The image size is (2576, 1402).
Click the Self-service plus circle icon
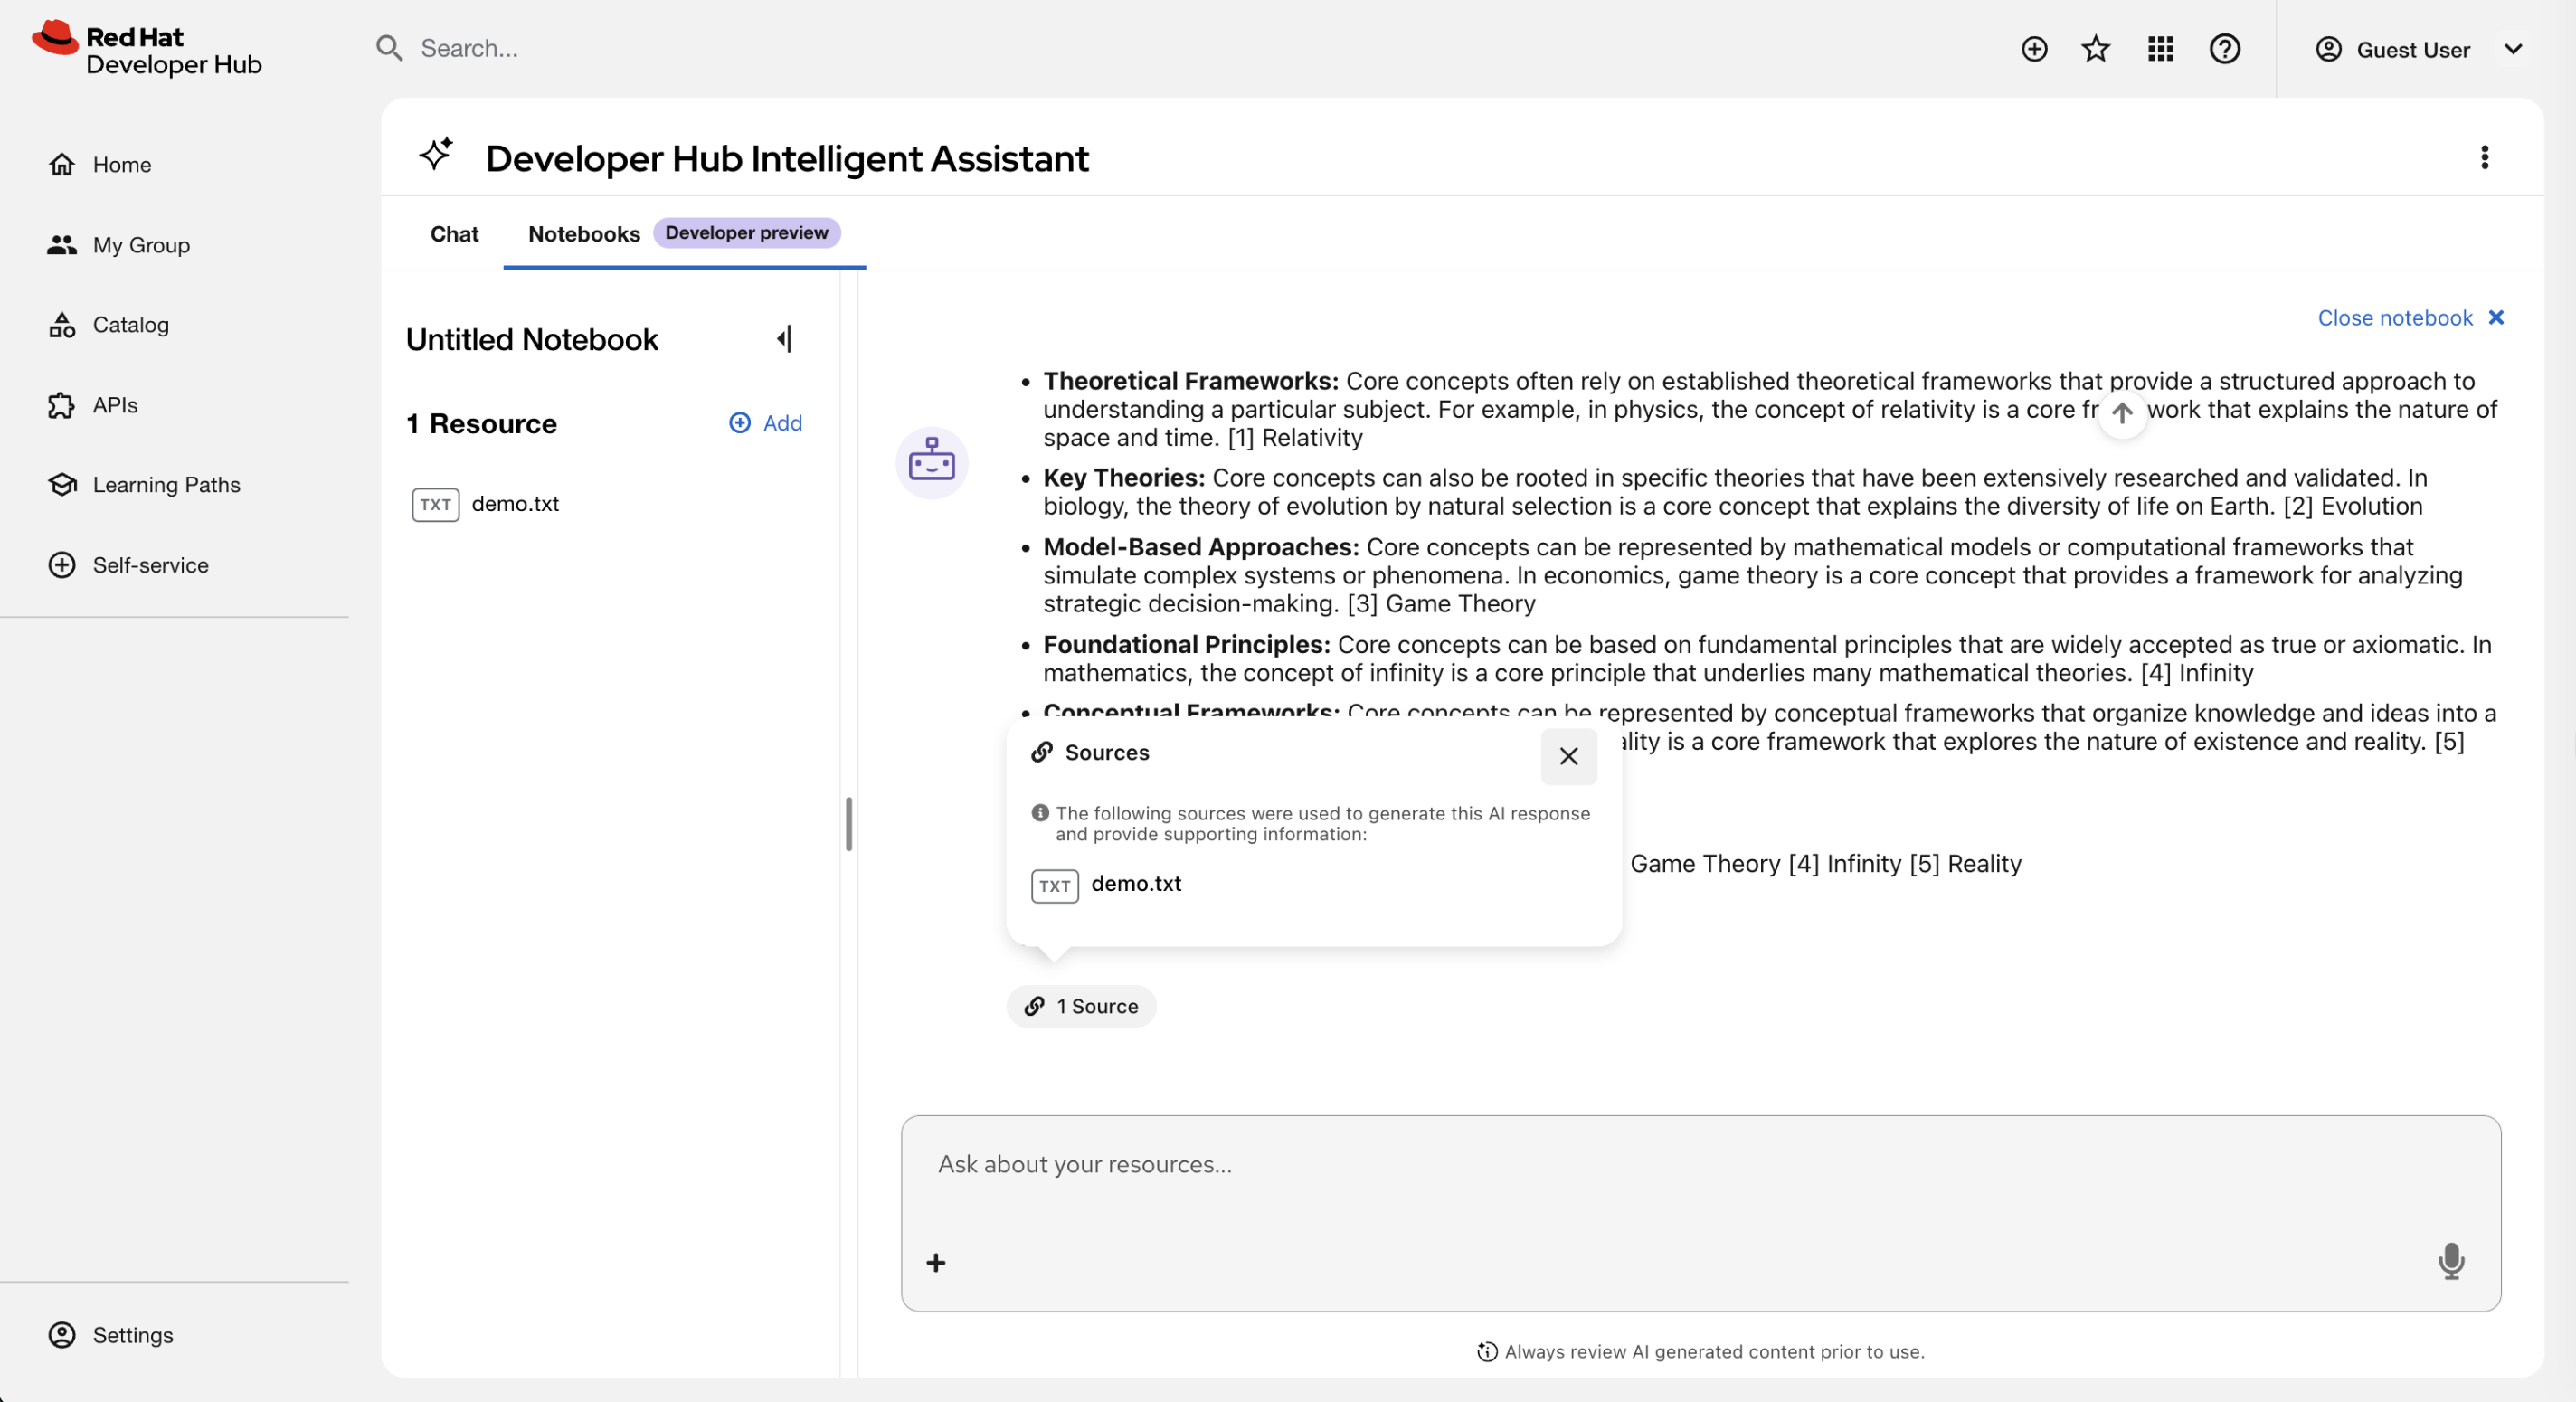pos(62,565)
